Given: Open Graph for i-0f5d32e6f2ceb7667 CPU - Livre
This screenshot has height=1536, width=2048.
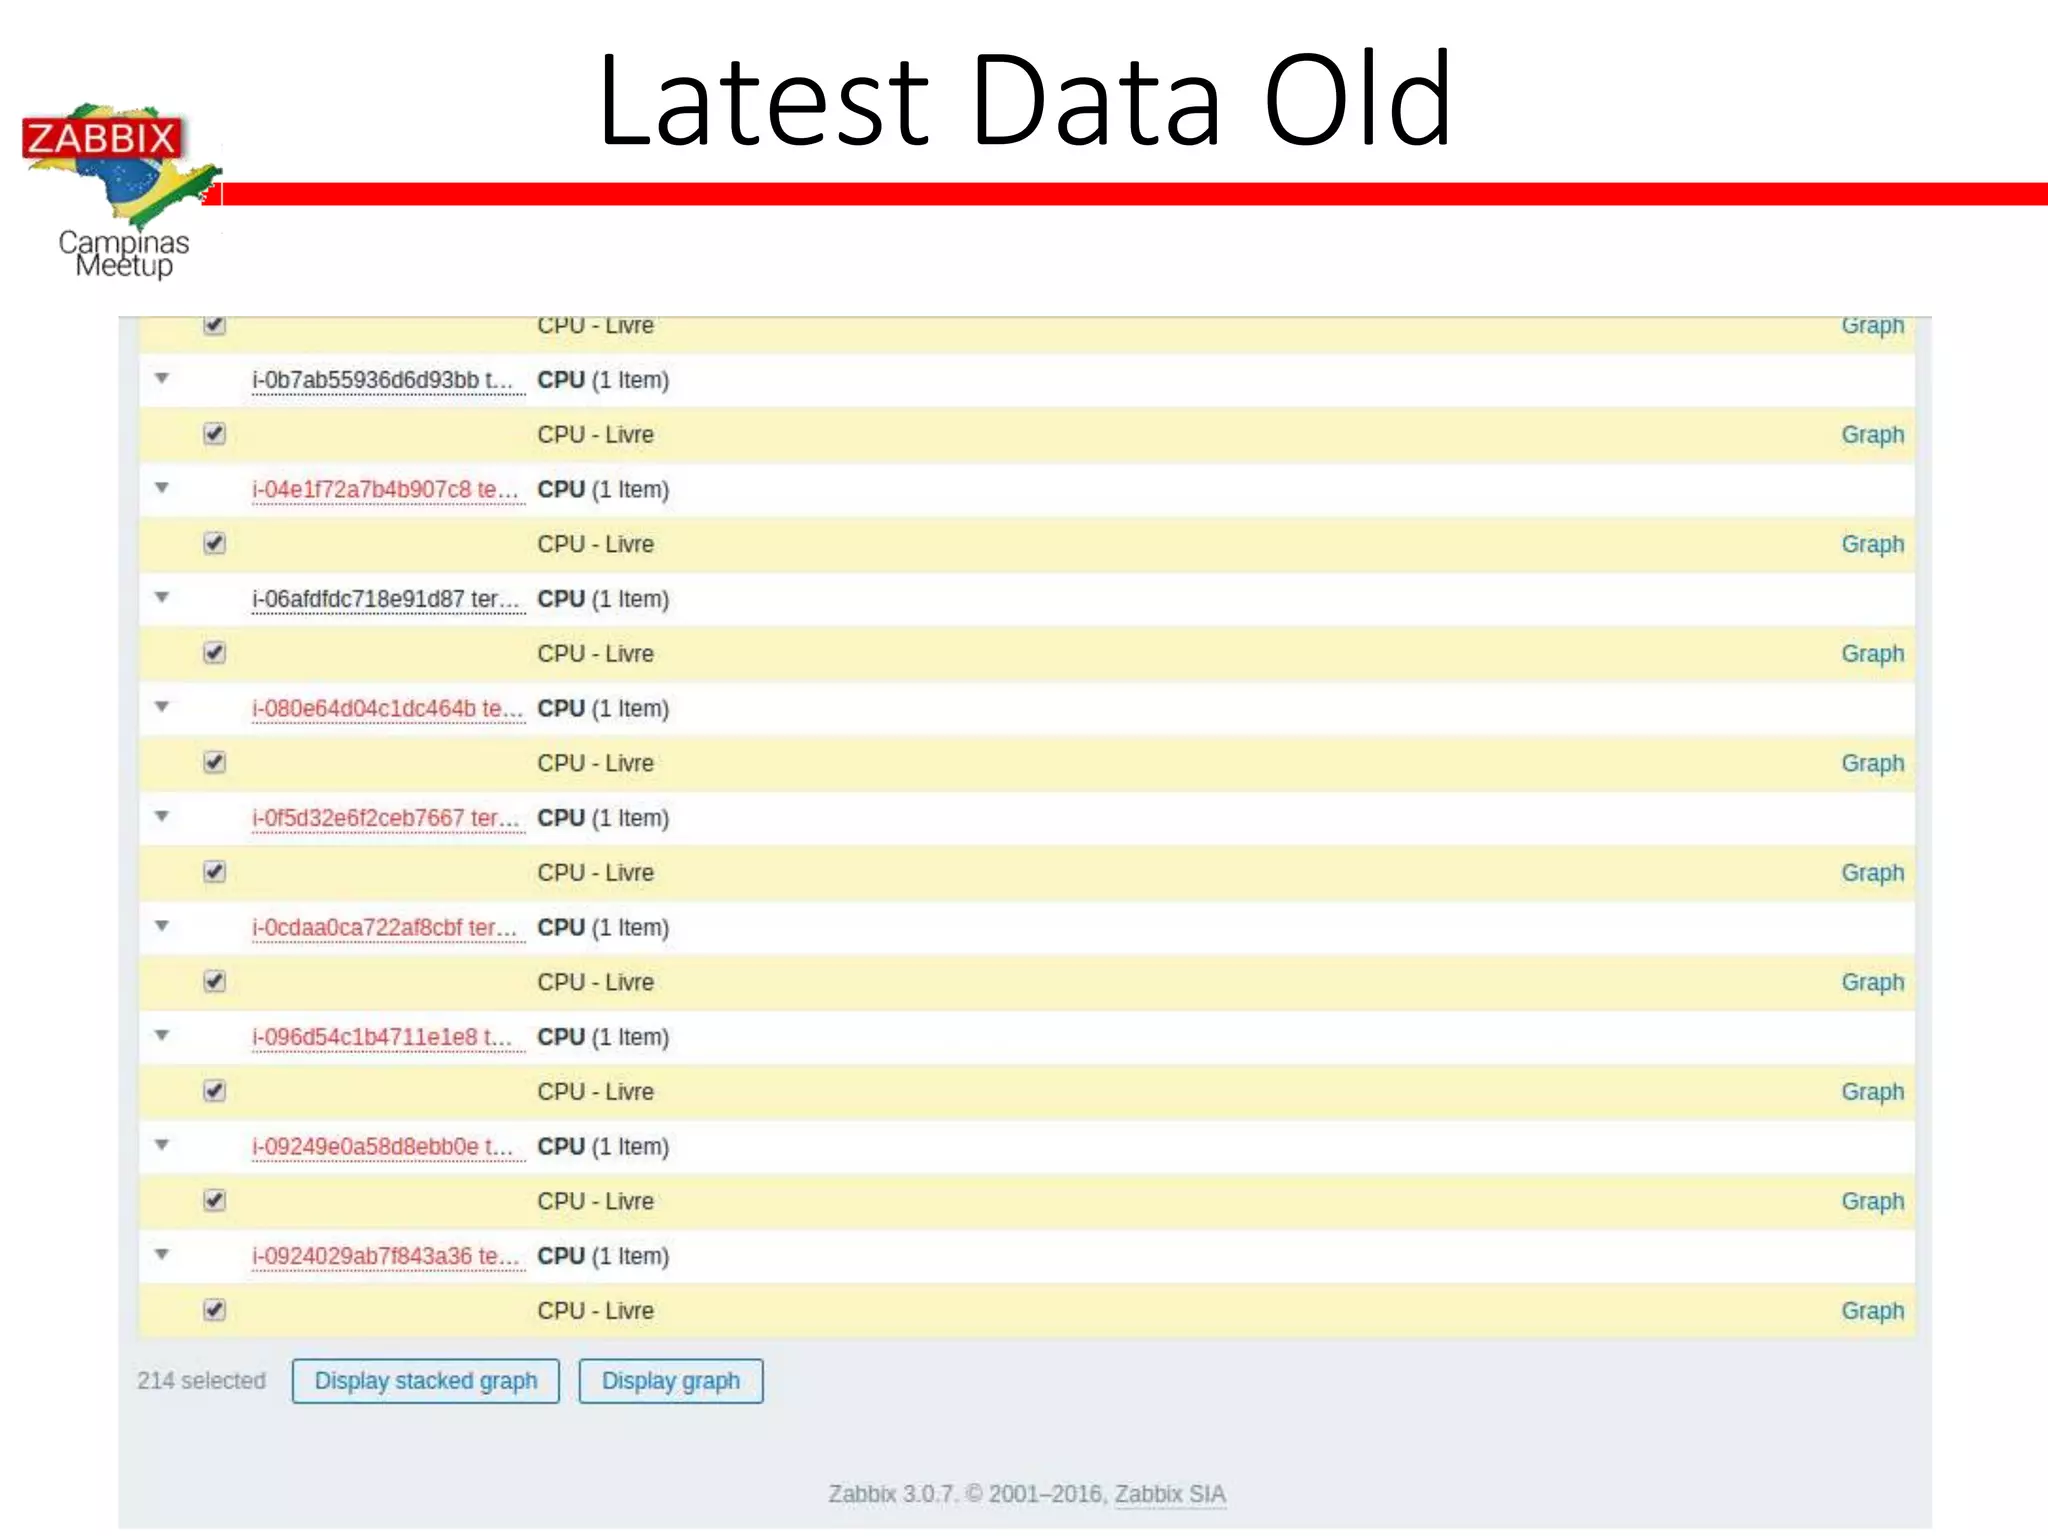Looking at the screenshot, I should 1872,873.
